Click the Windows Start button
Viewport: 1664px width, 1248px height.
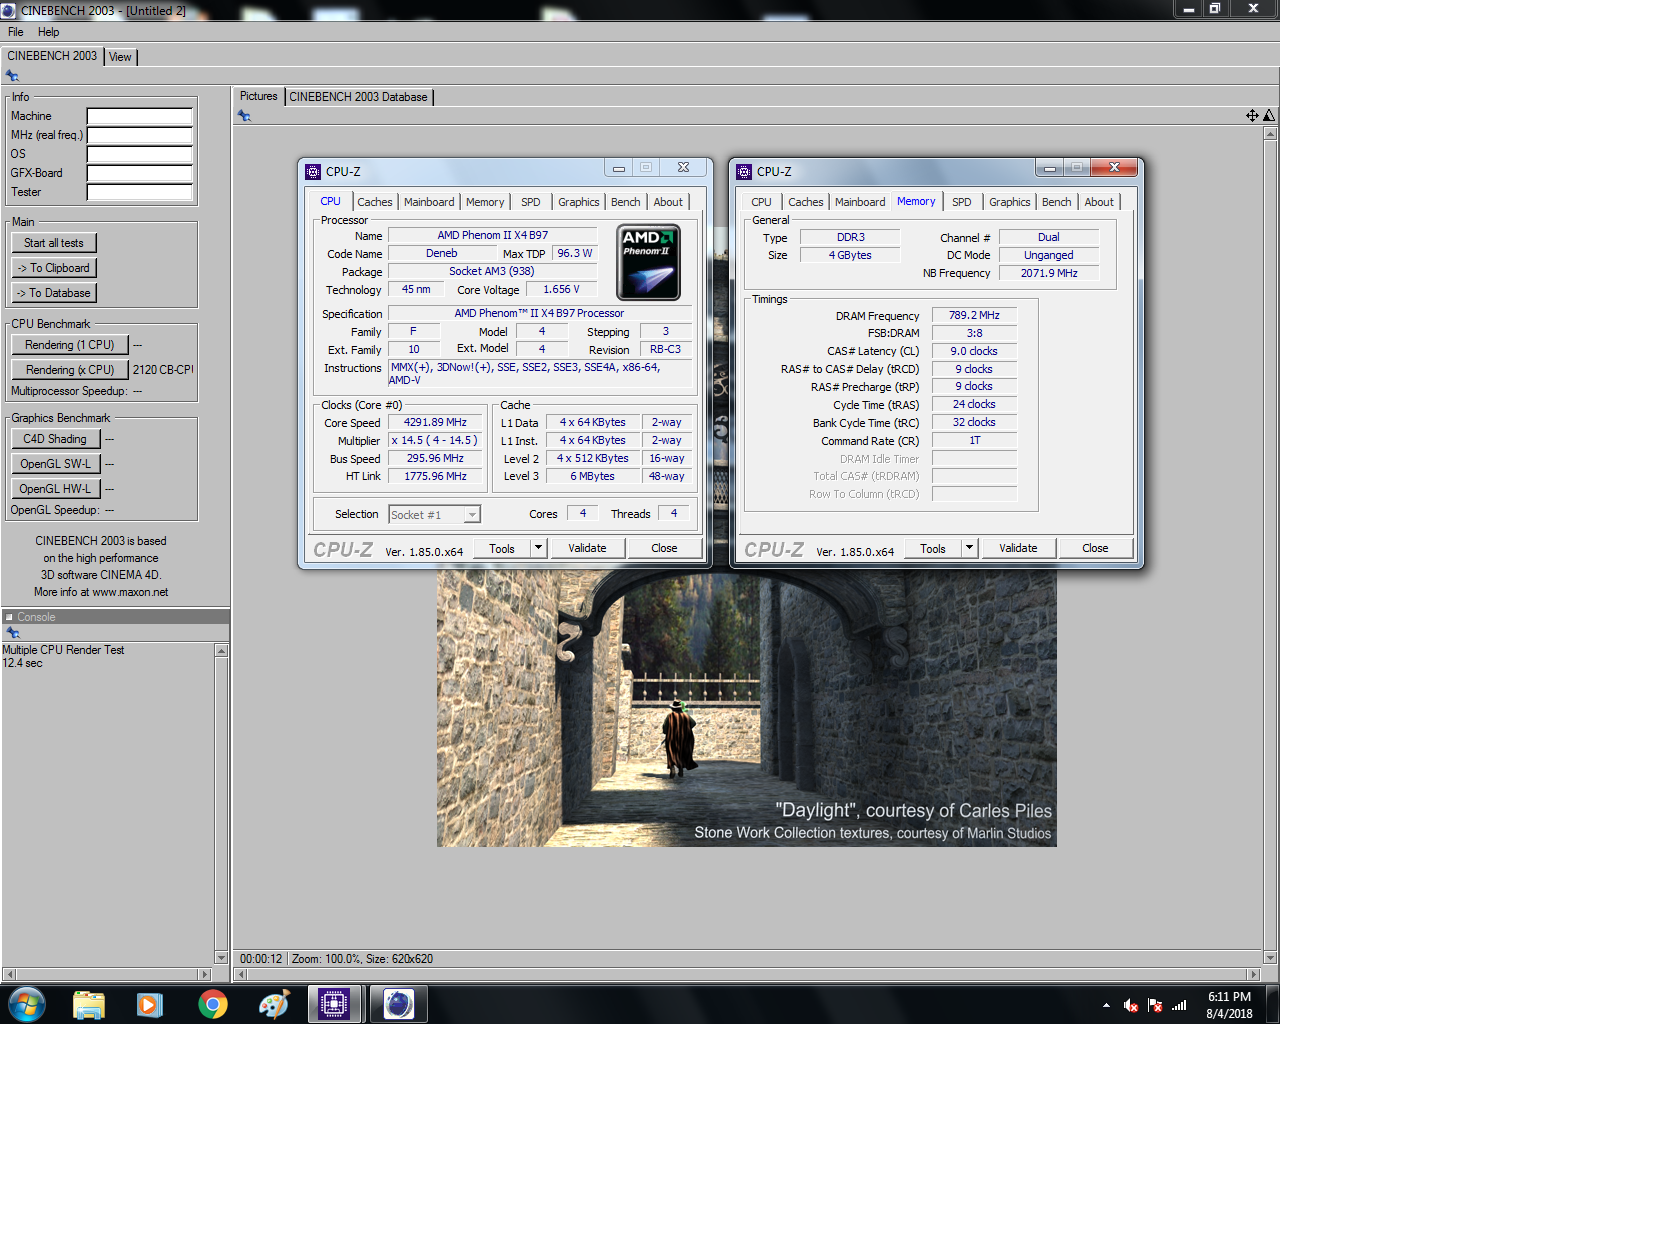pyautogui.click(x=27, y=1004)
